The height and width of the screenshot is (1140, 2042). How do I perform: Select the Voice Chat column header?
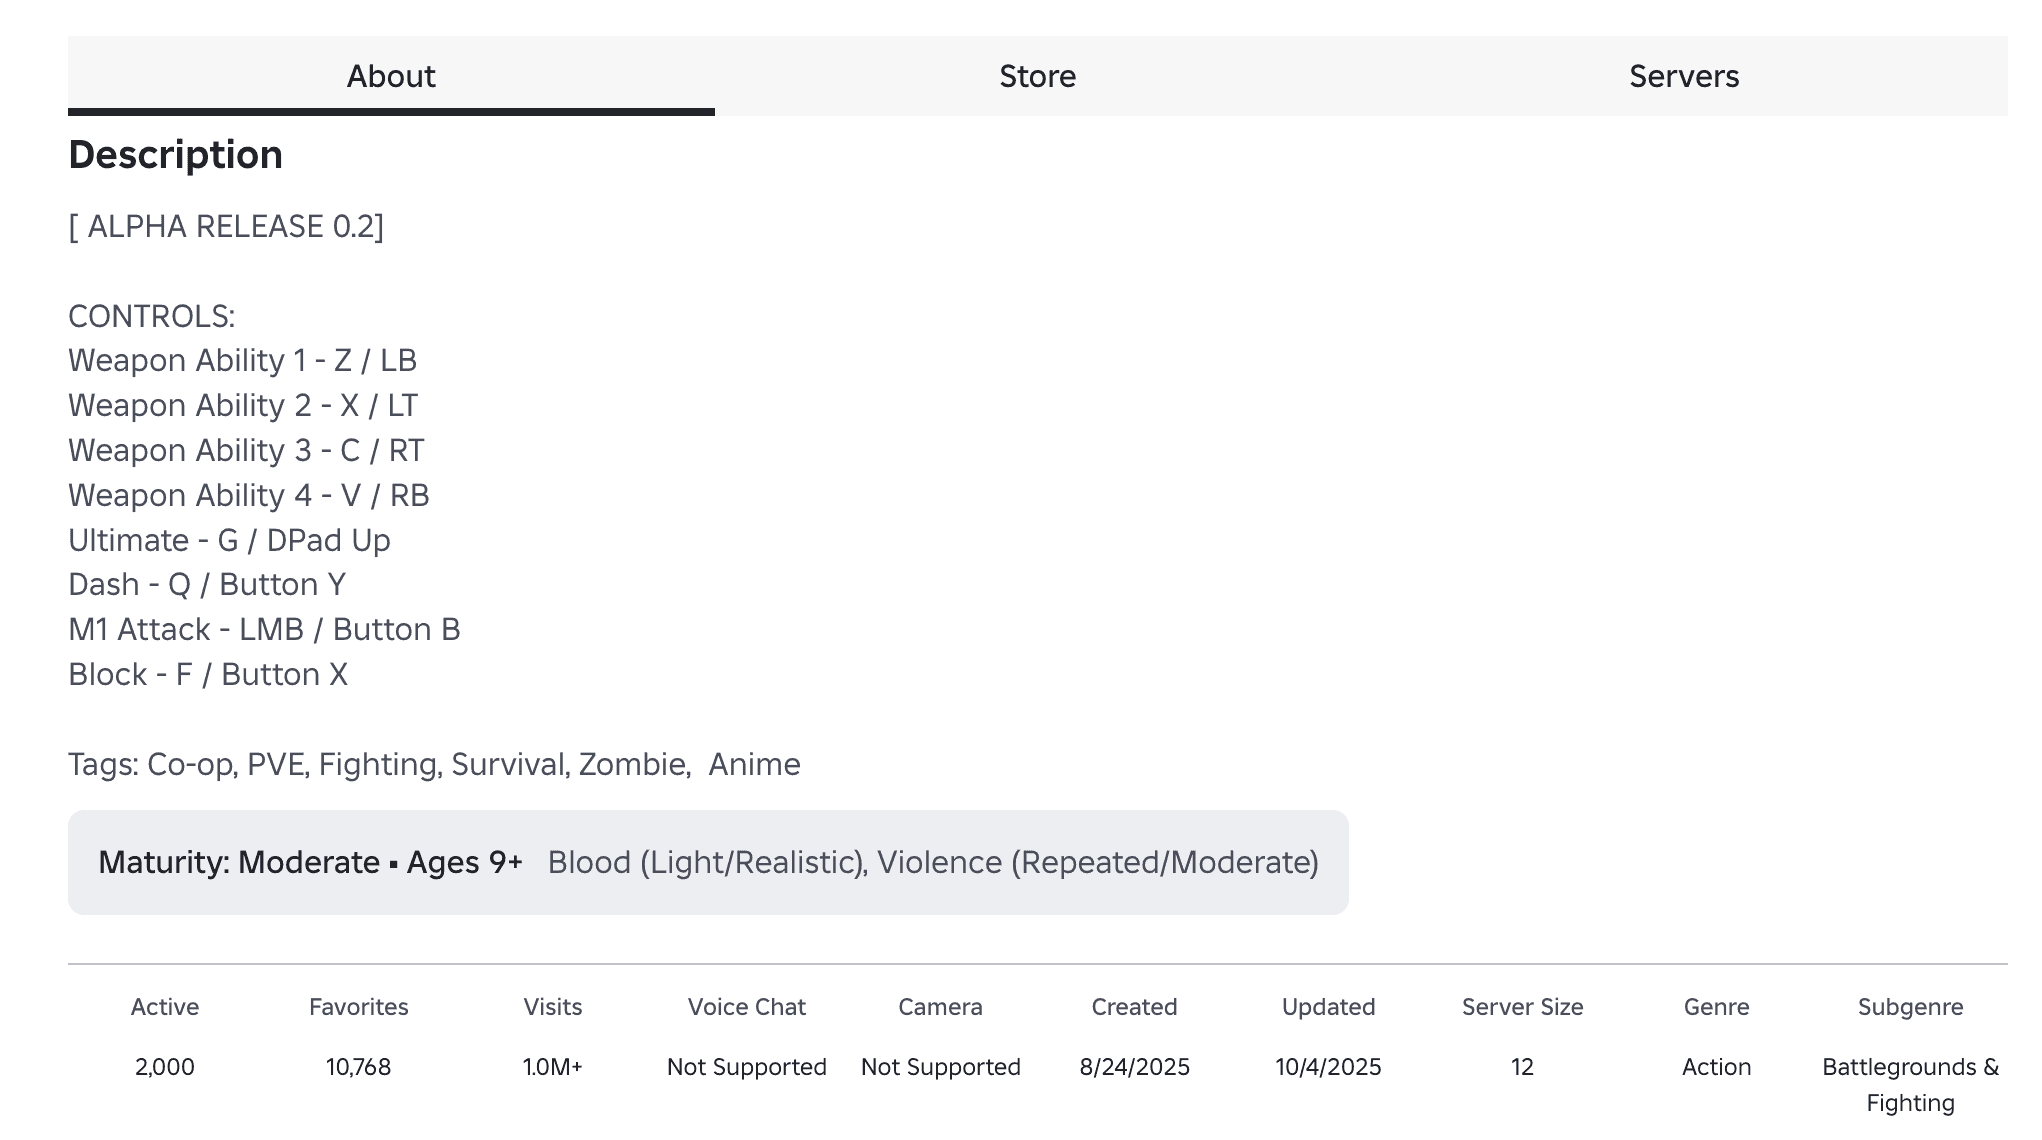click(x=746, y=1007)
